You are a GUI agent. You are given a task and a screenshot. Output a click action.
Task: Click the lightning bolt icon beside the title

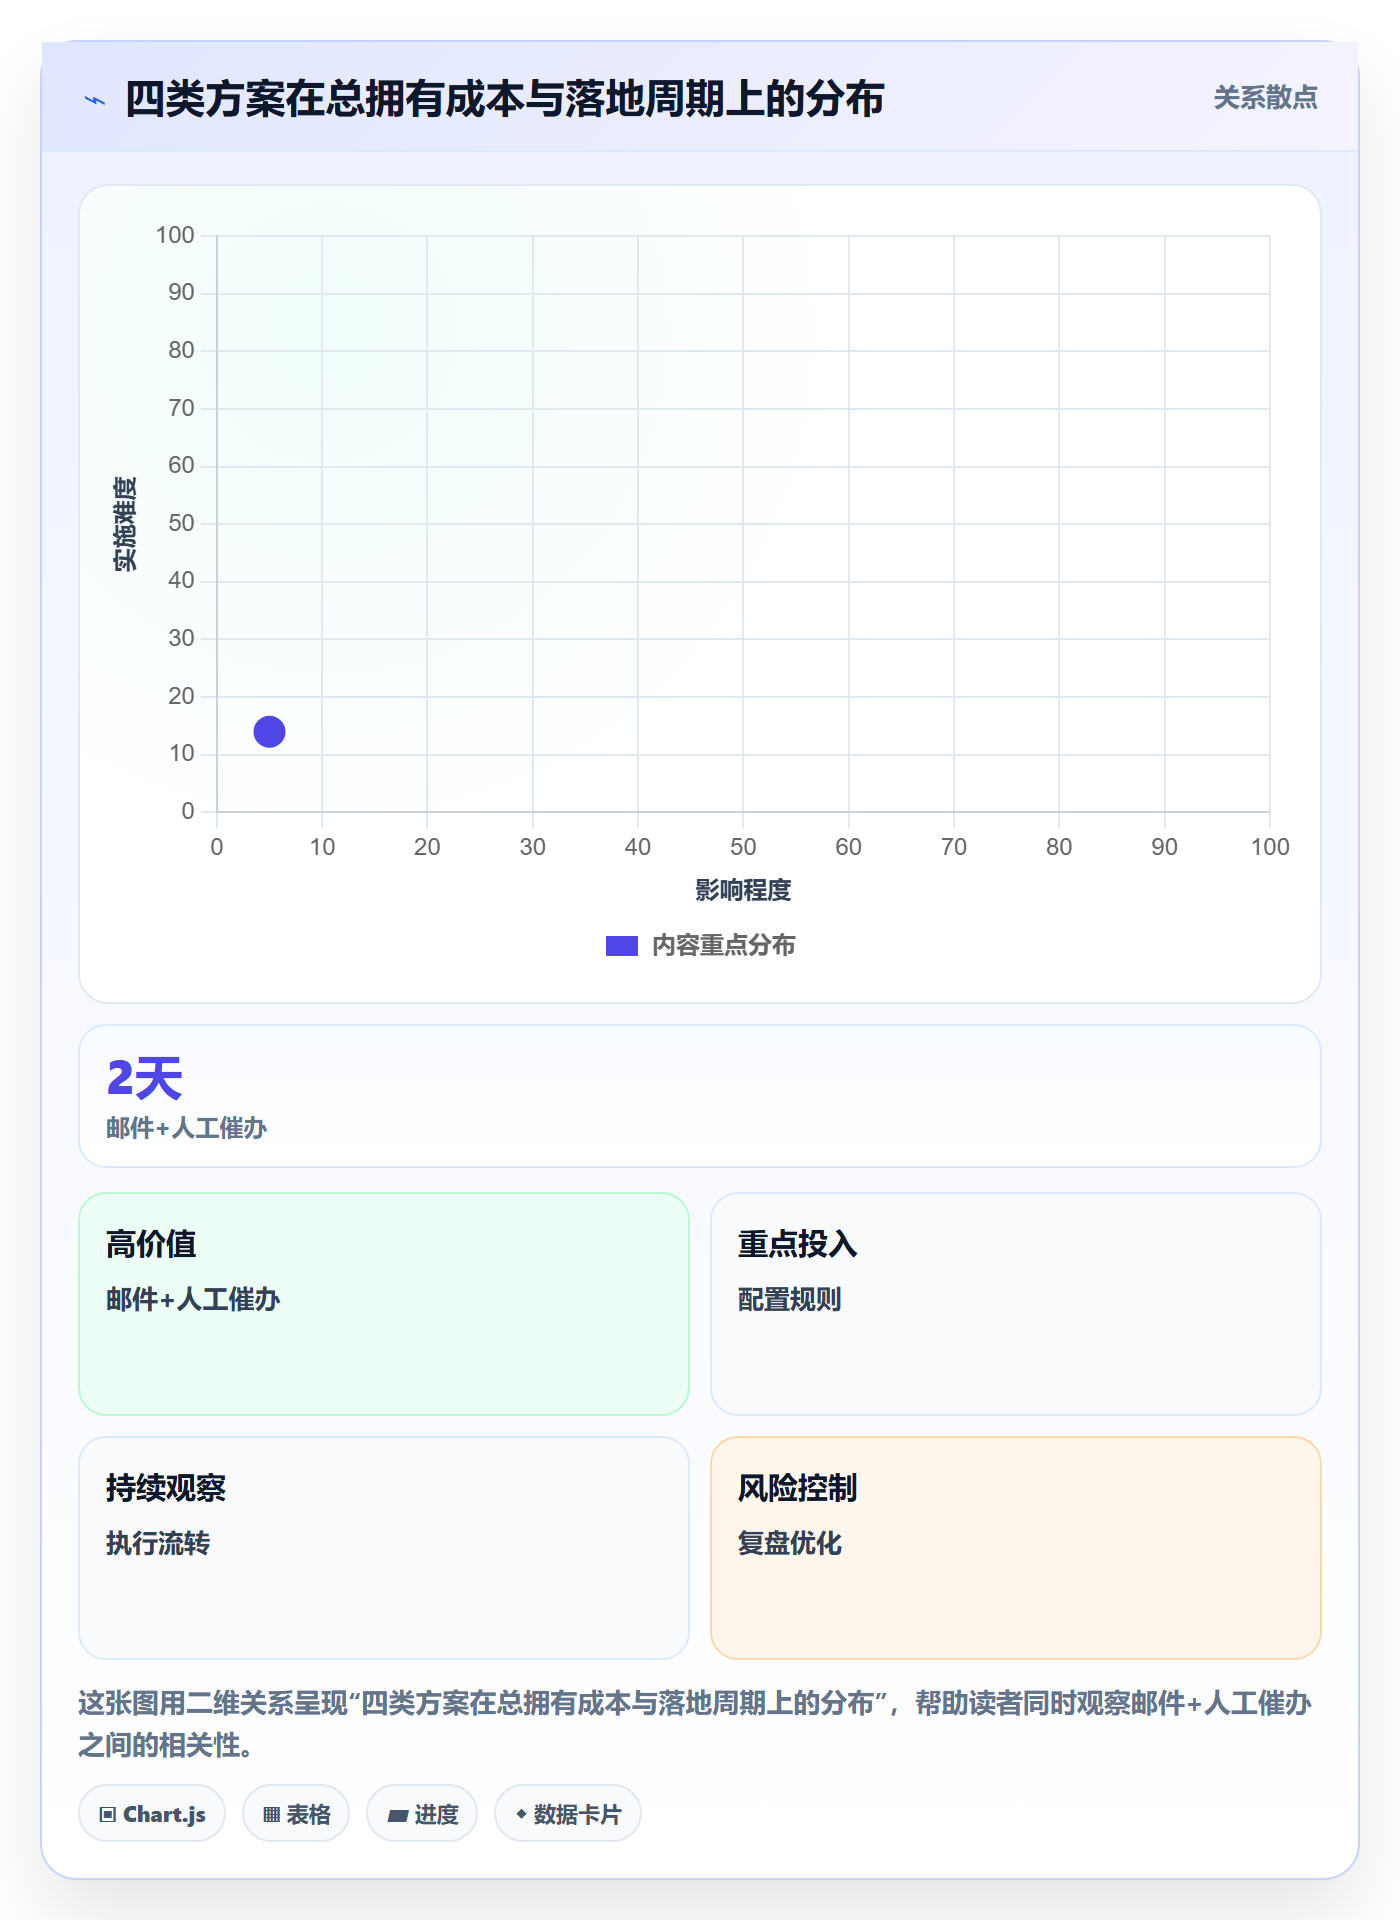click(95, 100)
